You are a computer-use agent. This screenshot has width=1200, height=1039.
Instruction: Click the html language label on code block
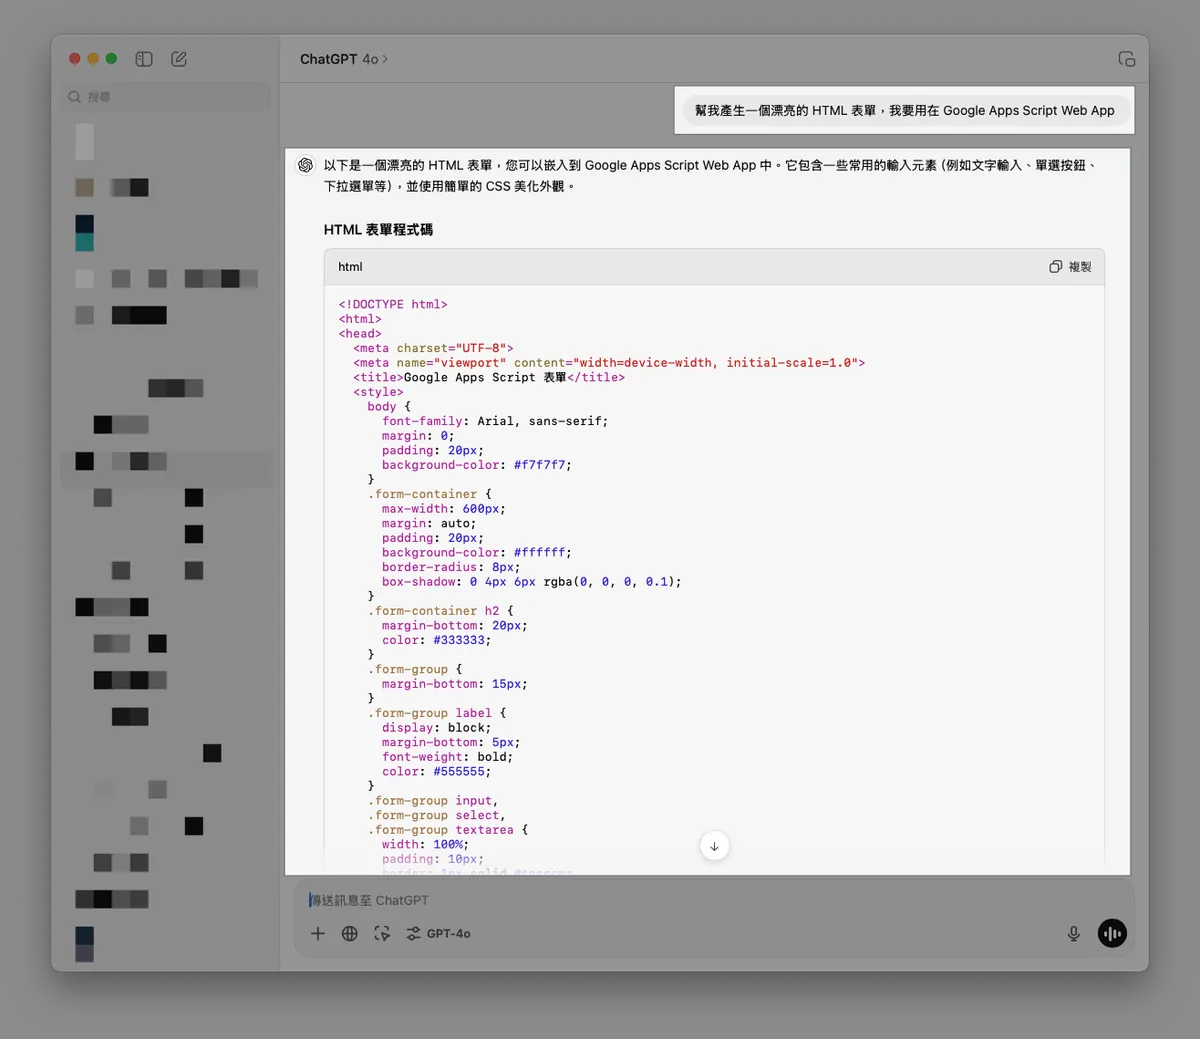point(350,267)
